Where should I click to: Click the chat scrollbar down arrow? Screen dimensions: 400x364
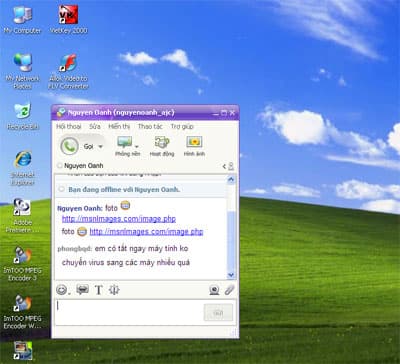(231, 275)
